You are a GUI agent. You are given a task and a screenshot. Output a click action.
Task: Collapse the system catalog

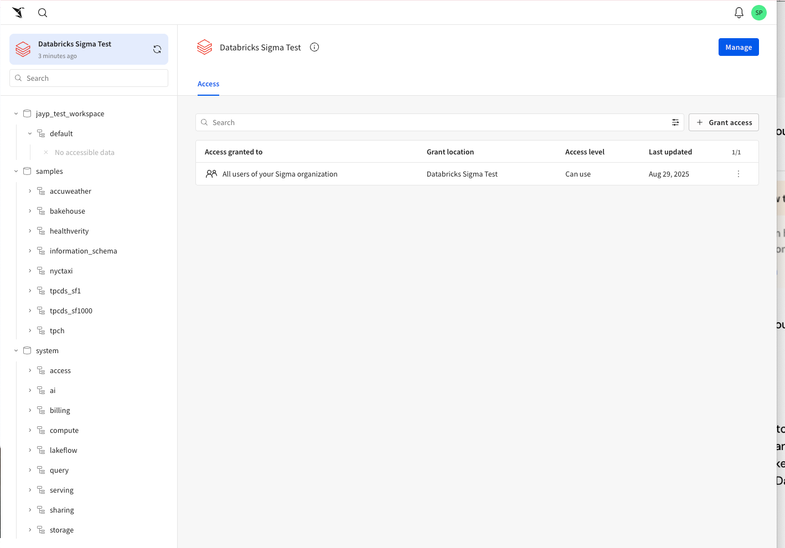click(x=16, y=351)
